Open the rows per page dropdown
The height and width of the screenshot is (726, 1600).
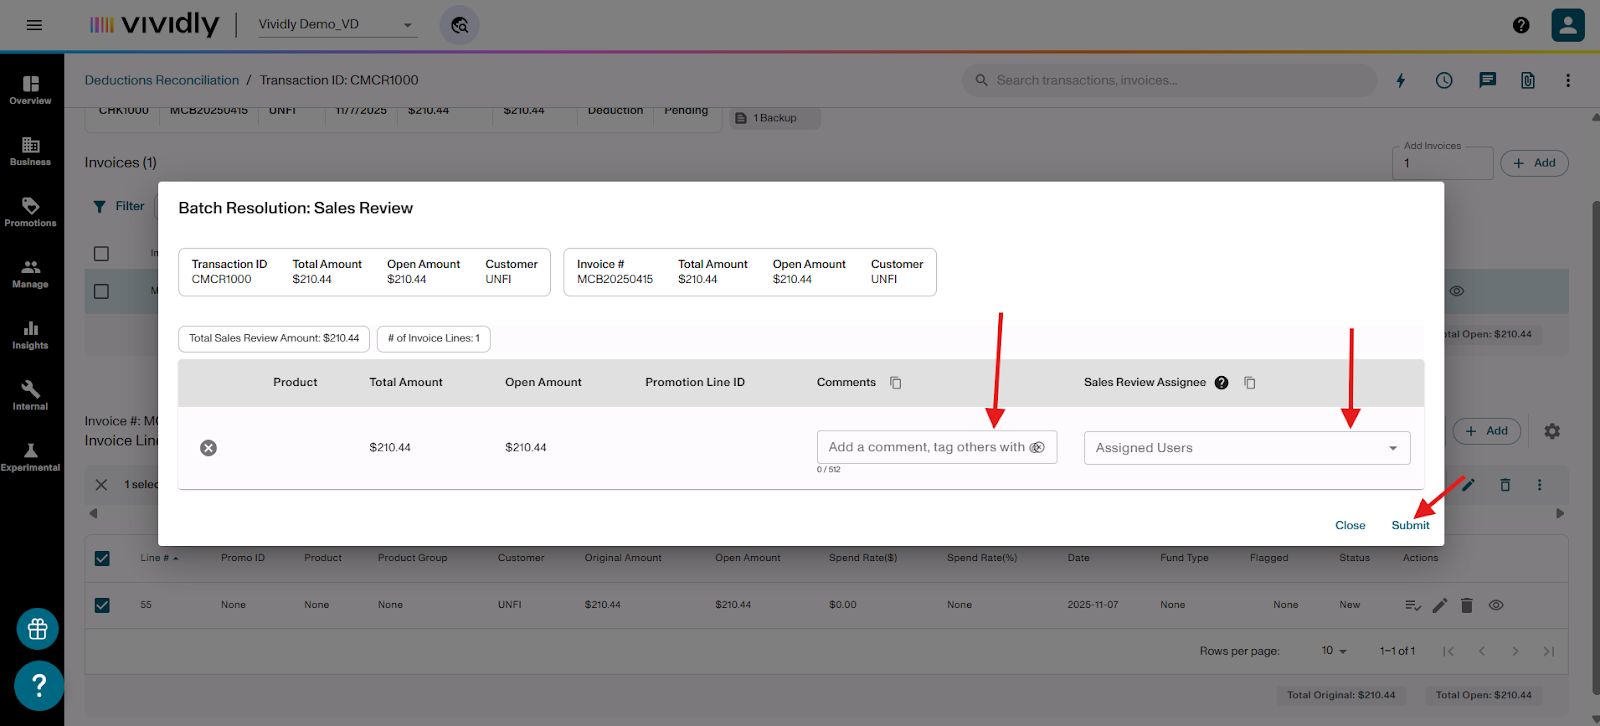pos(1334,651)
